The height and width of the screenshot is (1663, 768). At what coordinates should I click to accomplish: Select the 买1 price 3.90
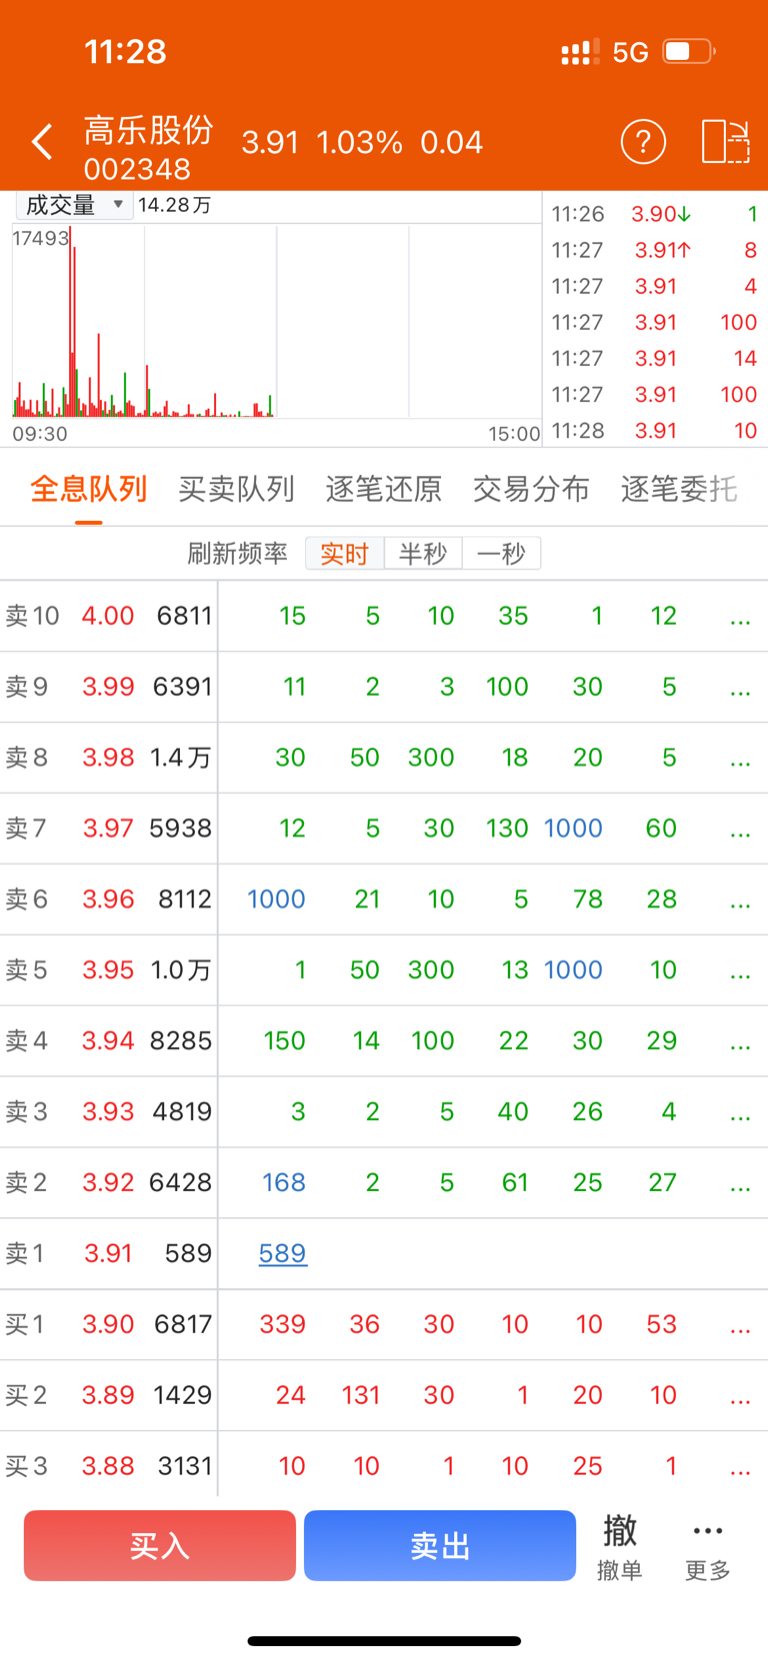(x=108, y=1324)
